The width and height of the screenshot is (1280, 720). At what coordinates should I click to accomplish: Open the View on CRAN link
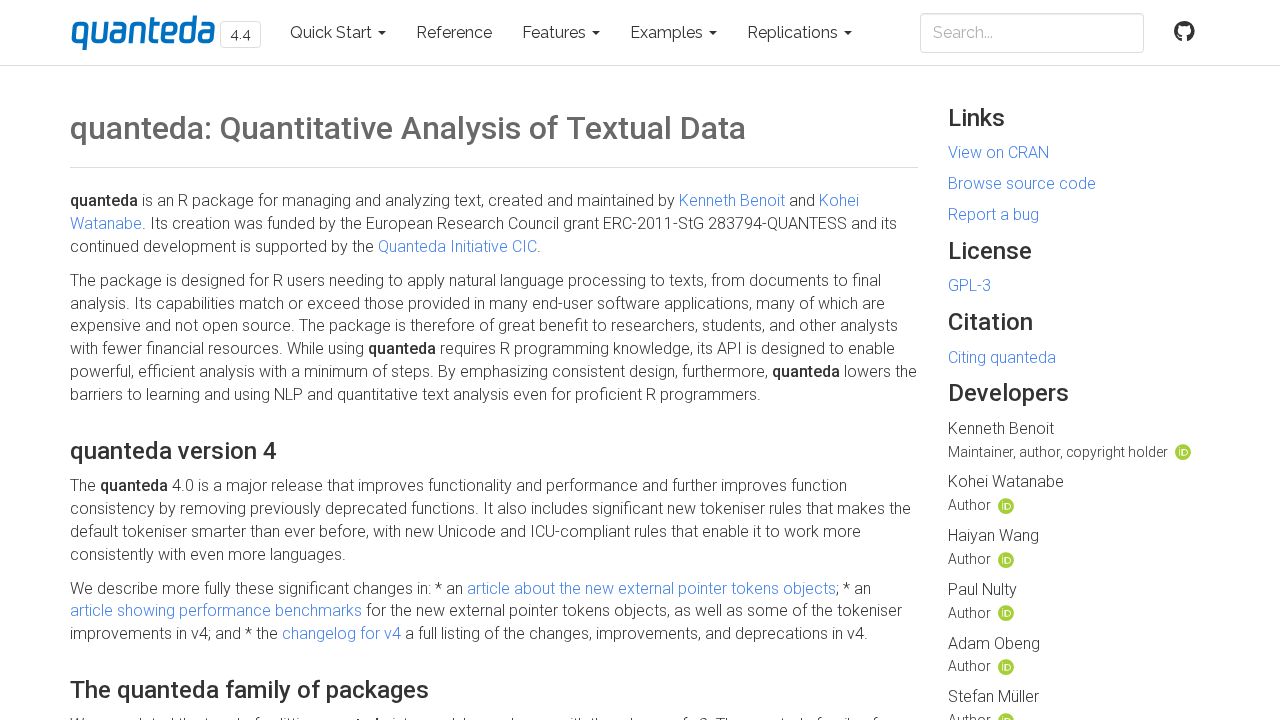[x=998, y=153]
